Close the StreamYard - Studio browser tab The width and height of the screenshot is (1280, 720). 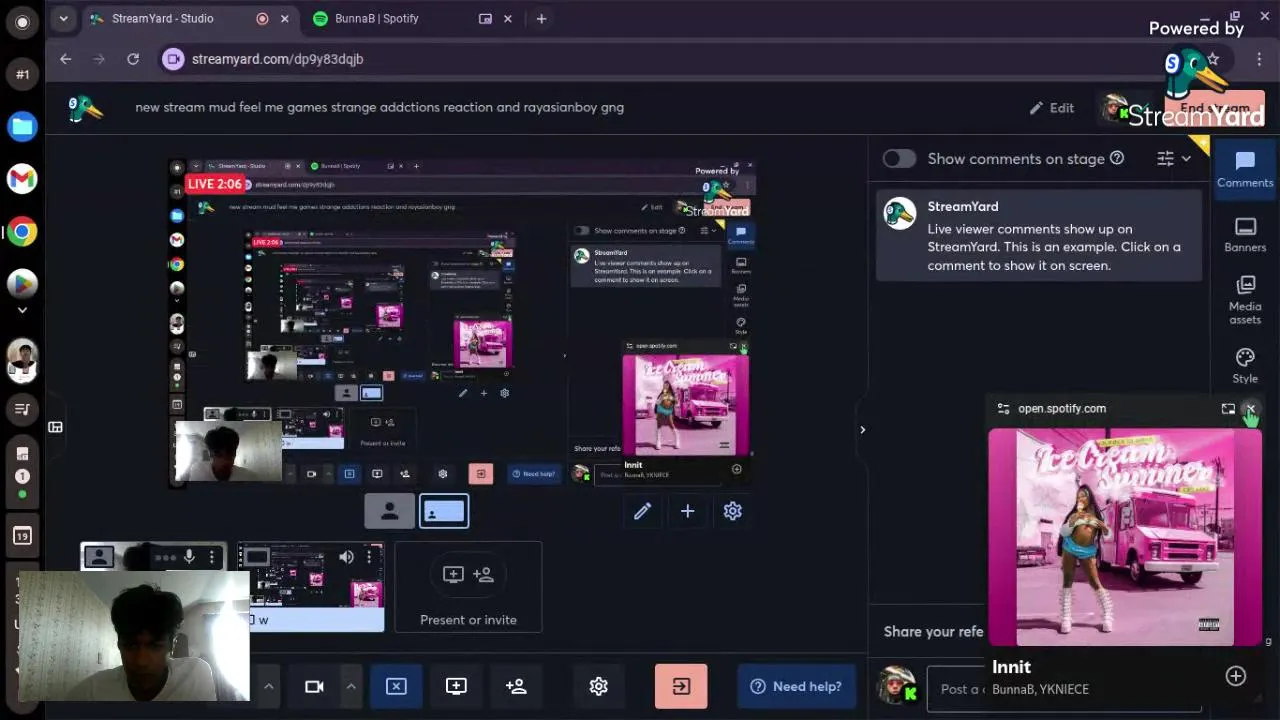284,19
